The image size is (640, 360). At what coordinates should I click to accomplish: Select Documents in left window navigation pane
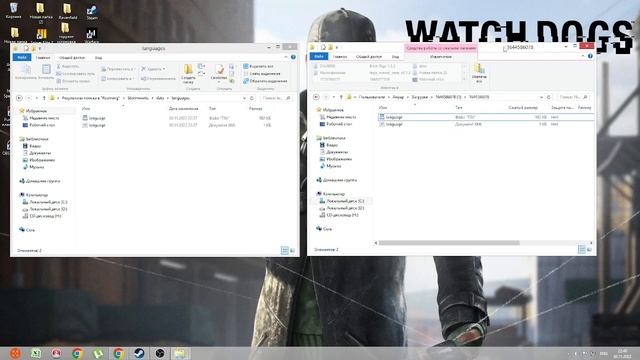point(37,153)
